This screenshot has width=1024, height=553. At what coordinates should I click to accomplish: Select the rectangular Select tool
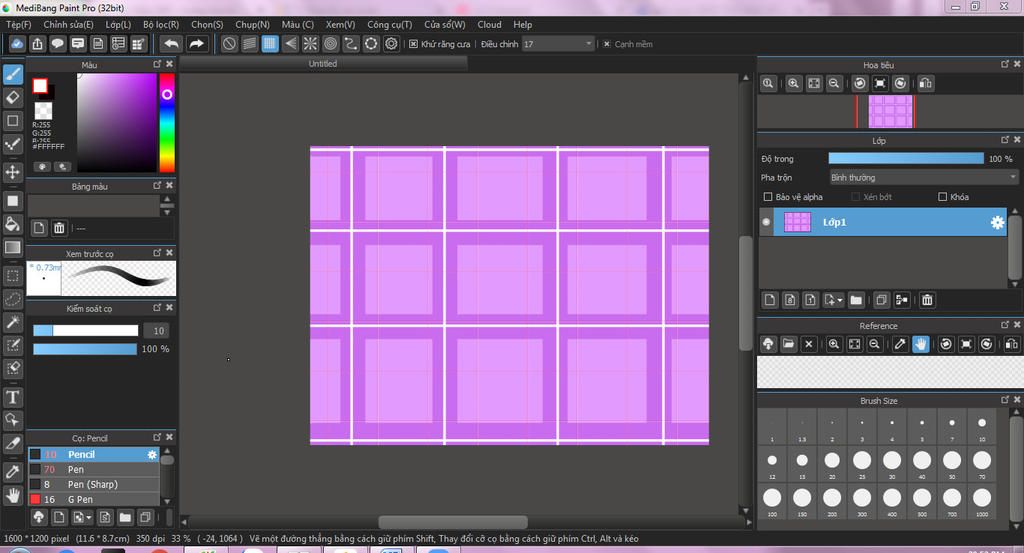coord(12,276)
